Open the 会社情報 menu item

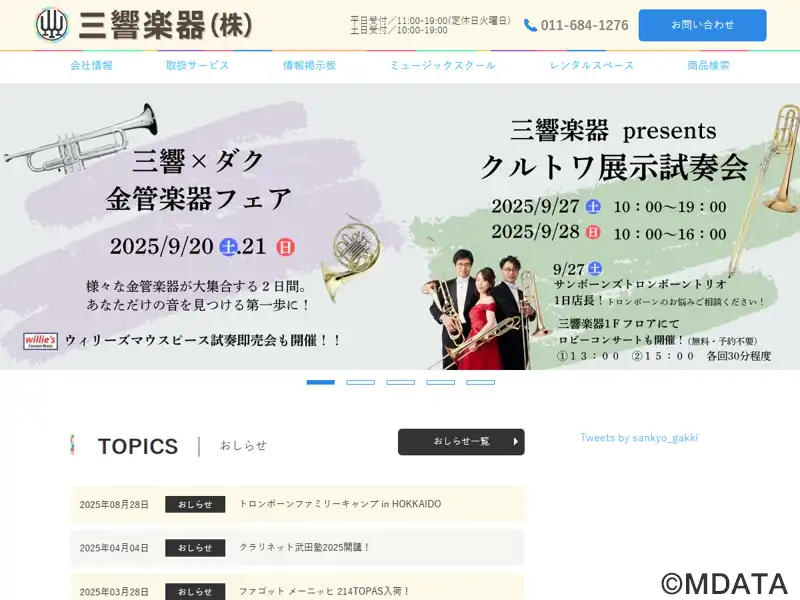pos(91,65)
